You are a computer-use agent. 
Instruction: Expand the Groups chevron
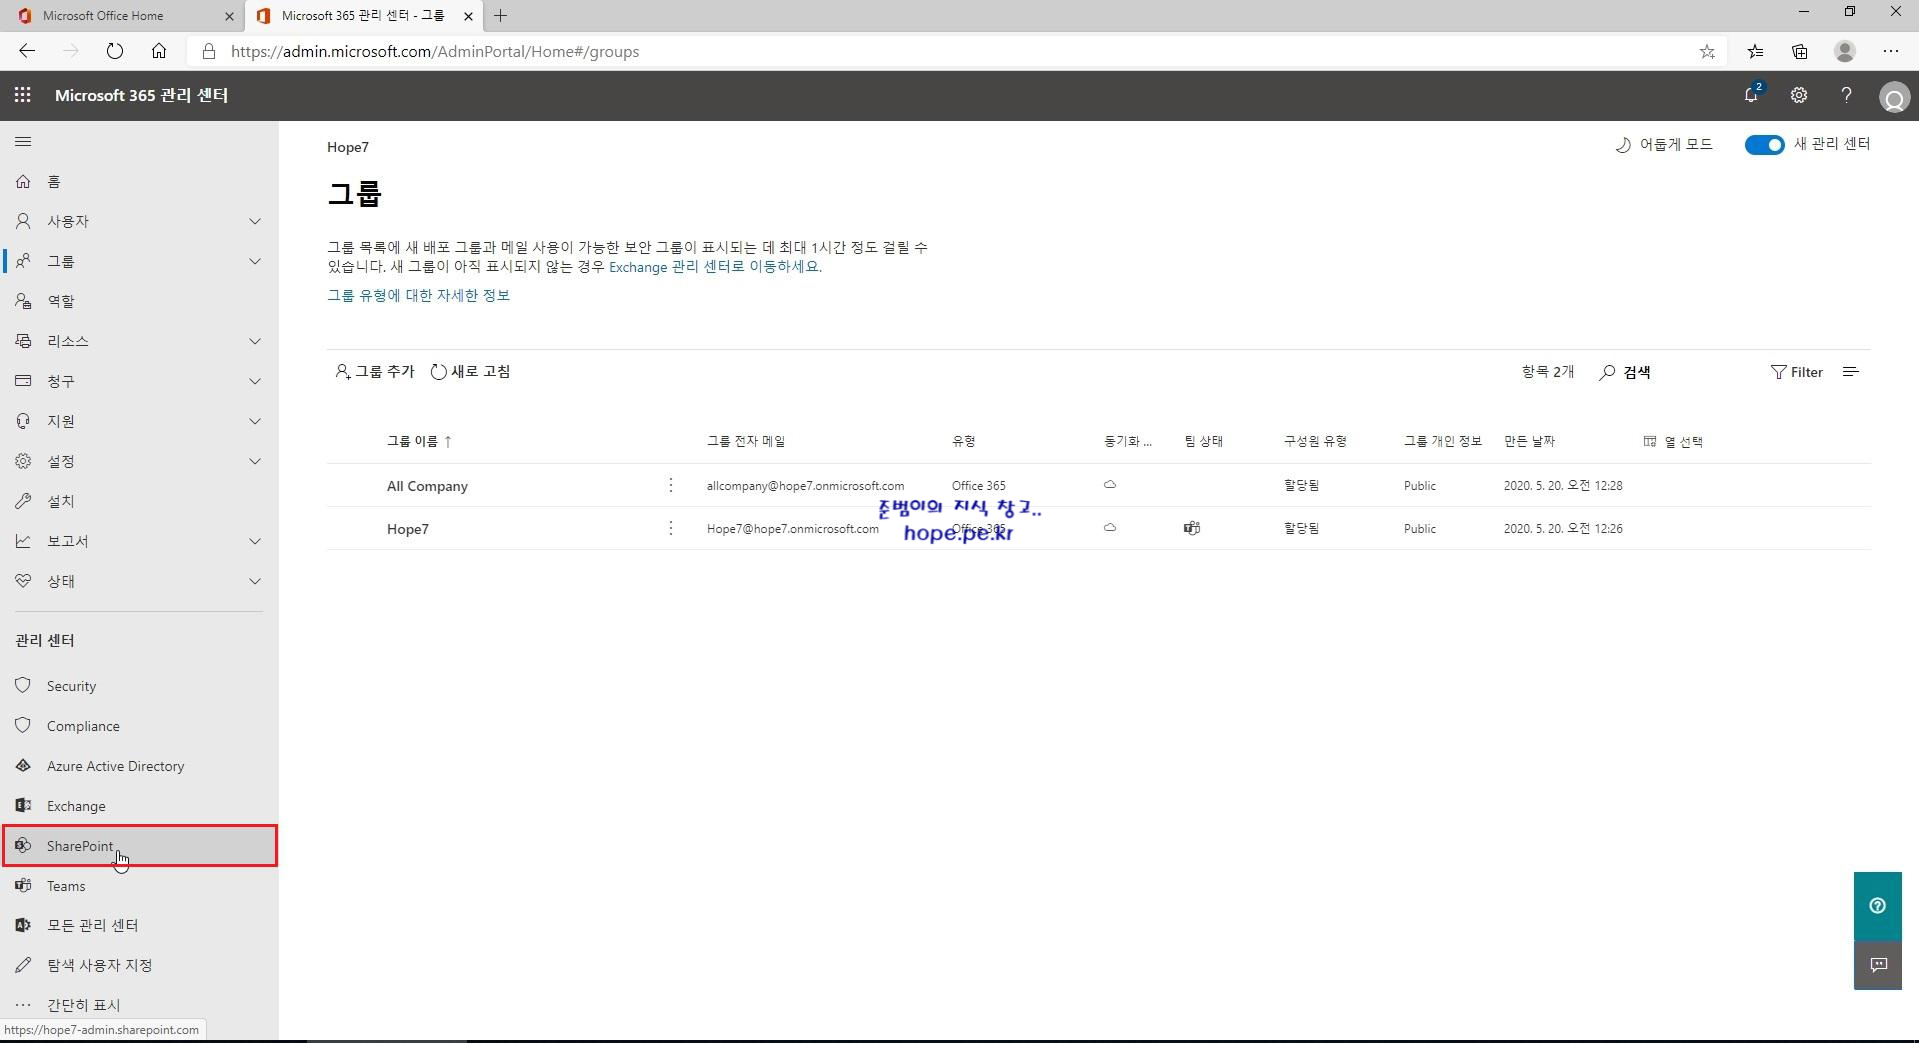click(x=255, y=261)
